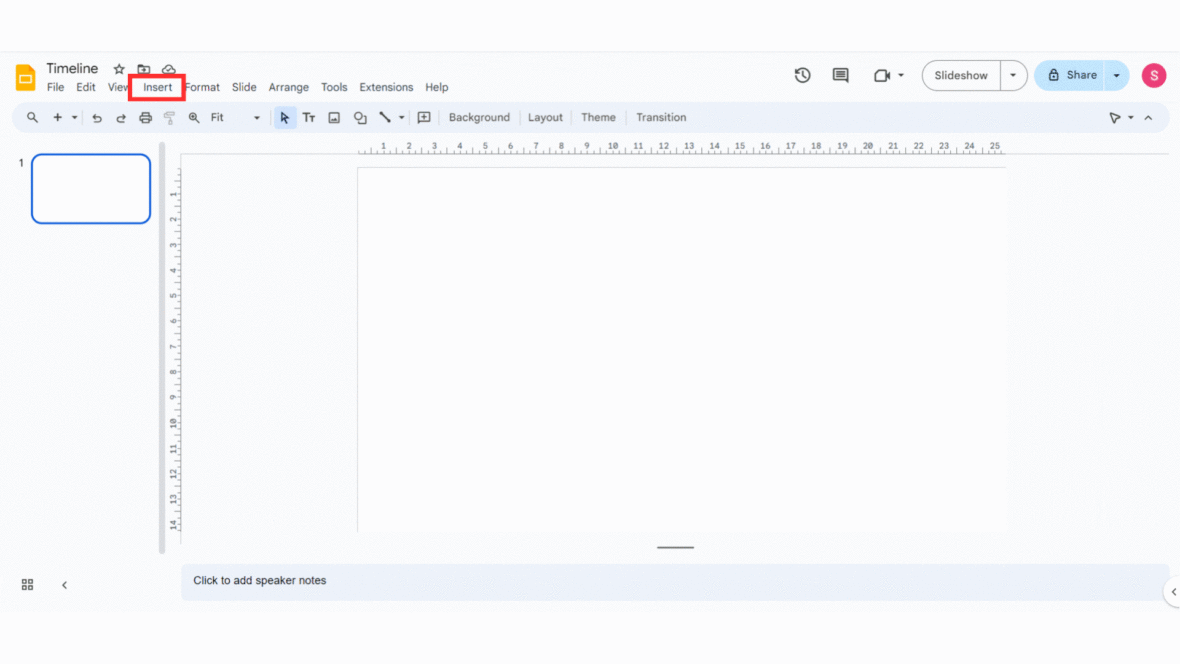Apply Paint format with the roller icon

tap(169, 117)
